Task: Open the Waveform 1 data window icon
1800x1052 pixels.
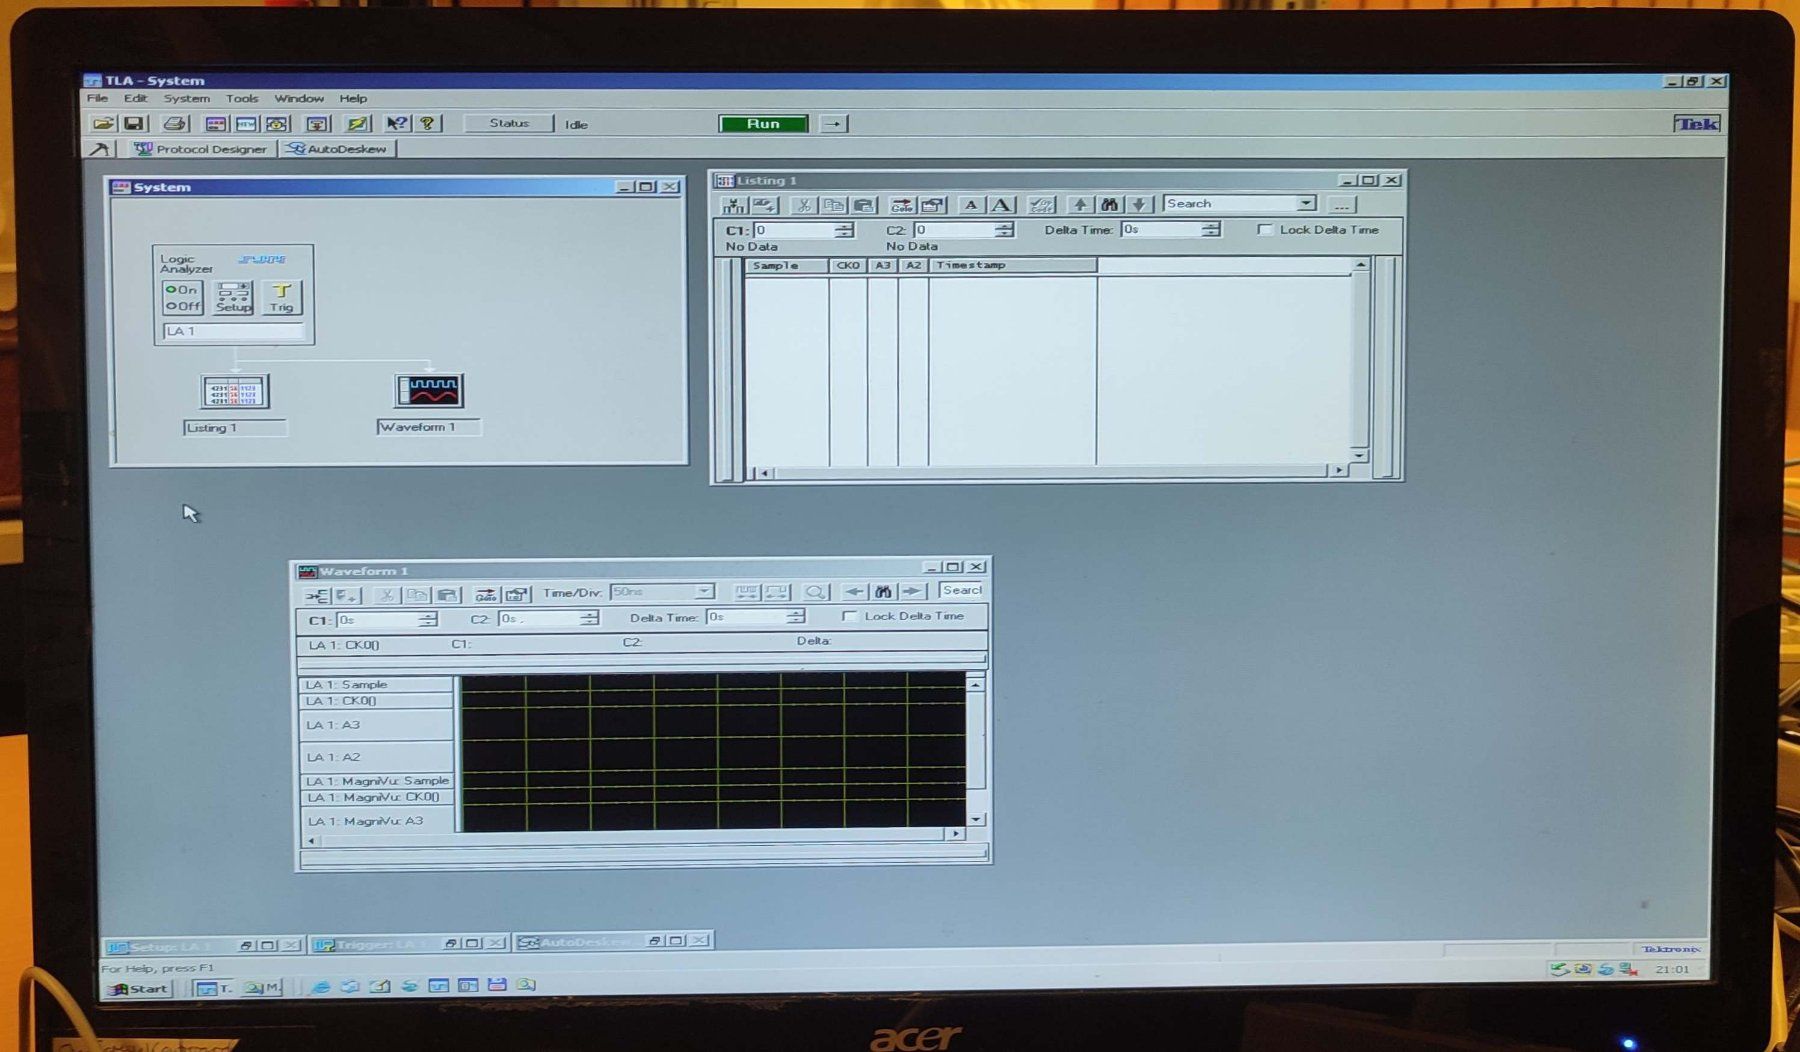Action: tap(429, 390)
